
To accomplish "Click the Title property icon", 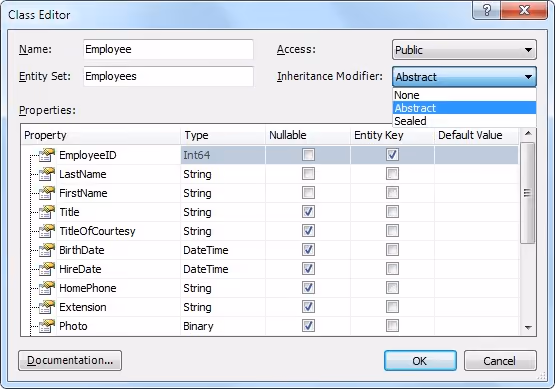I will (47, 212).
